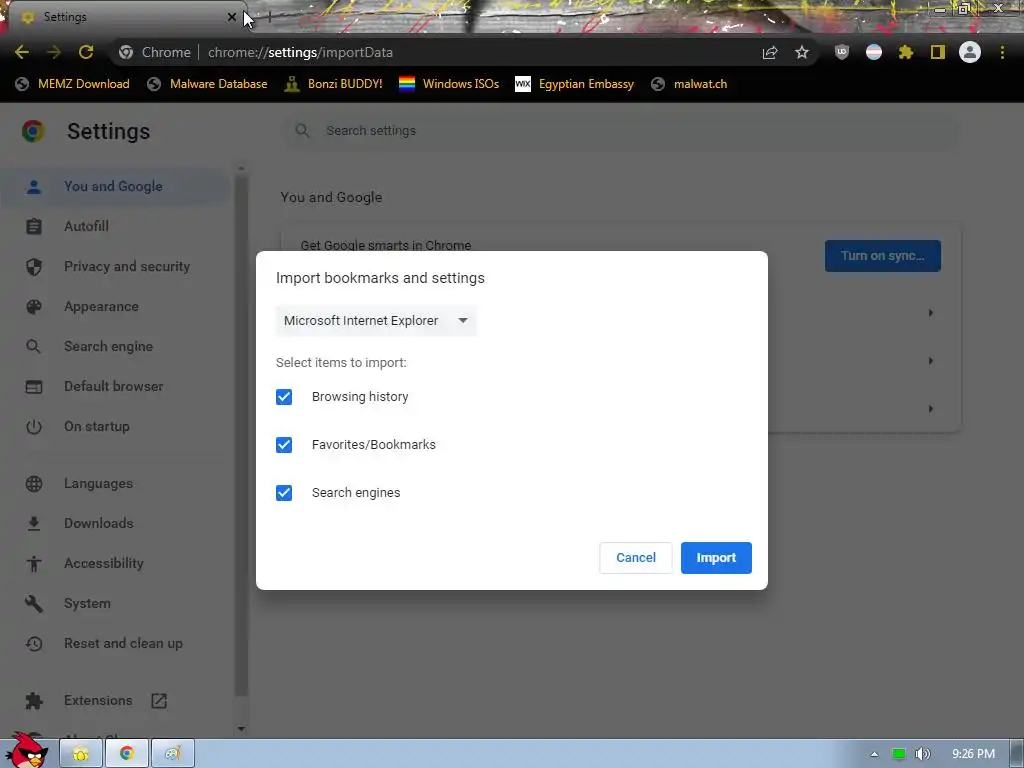Click the Languages globe icon
Screen dimensions: 1024x768
(x=34, y=483)
